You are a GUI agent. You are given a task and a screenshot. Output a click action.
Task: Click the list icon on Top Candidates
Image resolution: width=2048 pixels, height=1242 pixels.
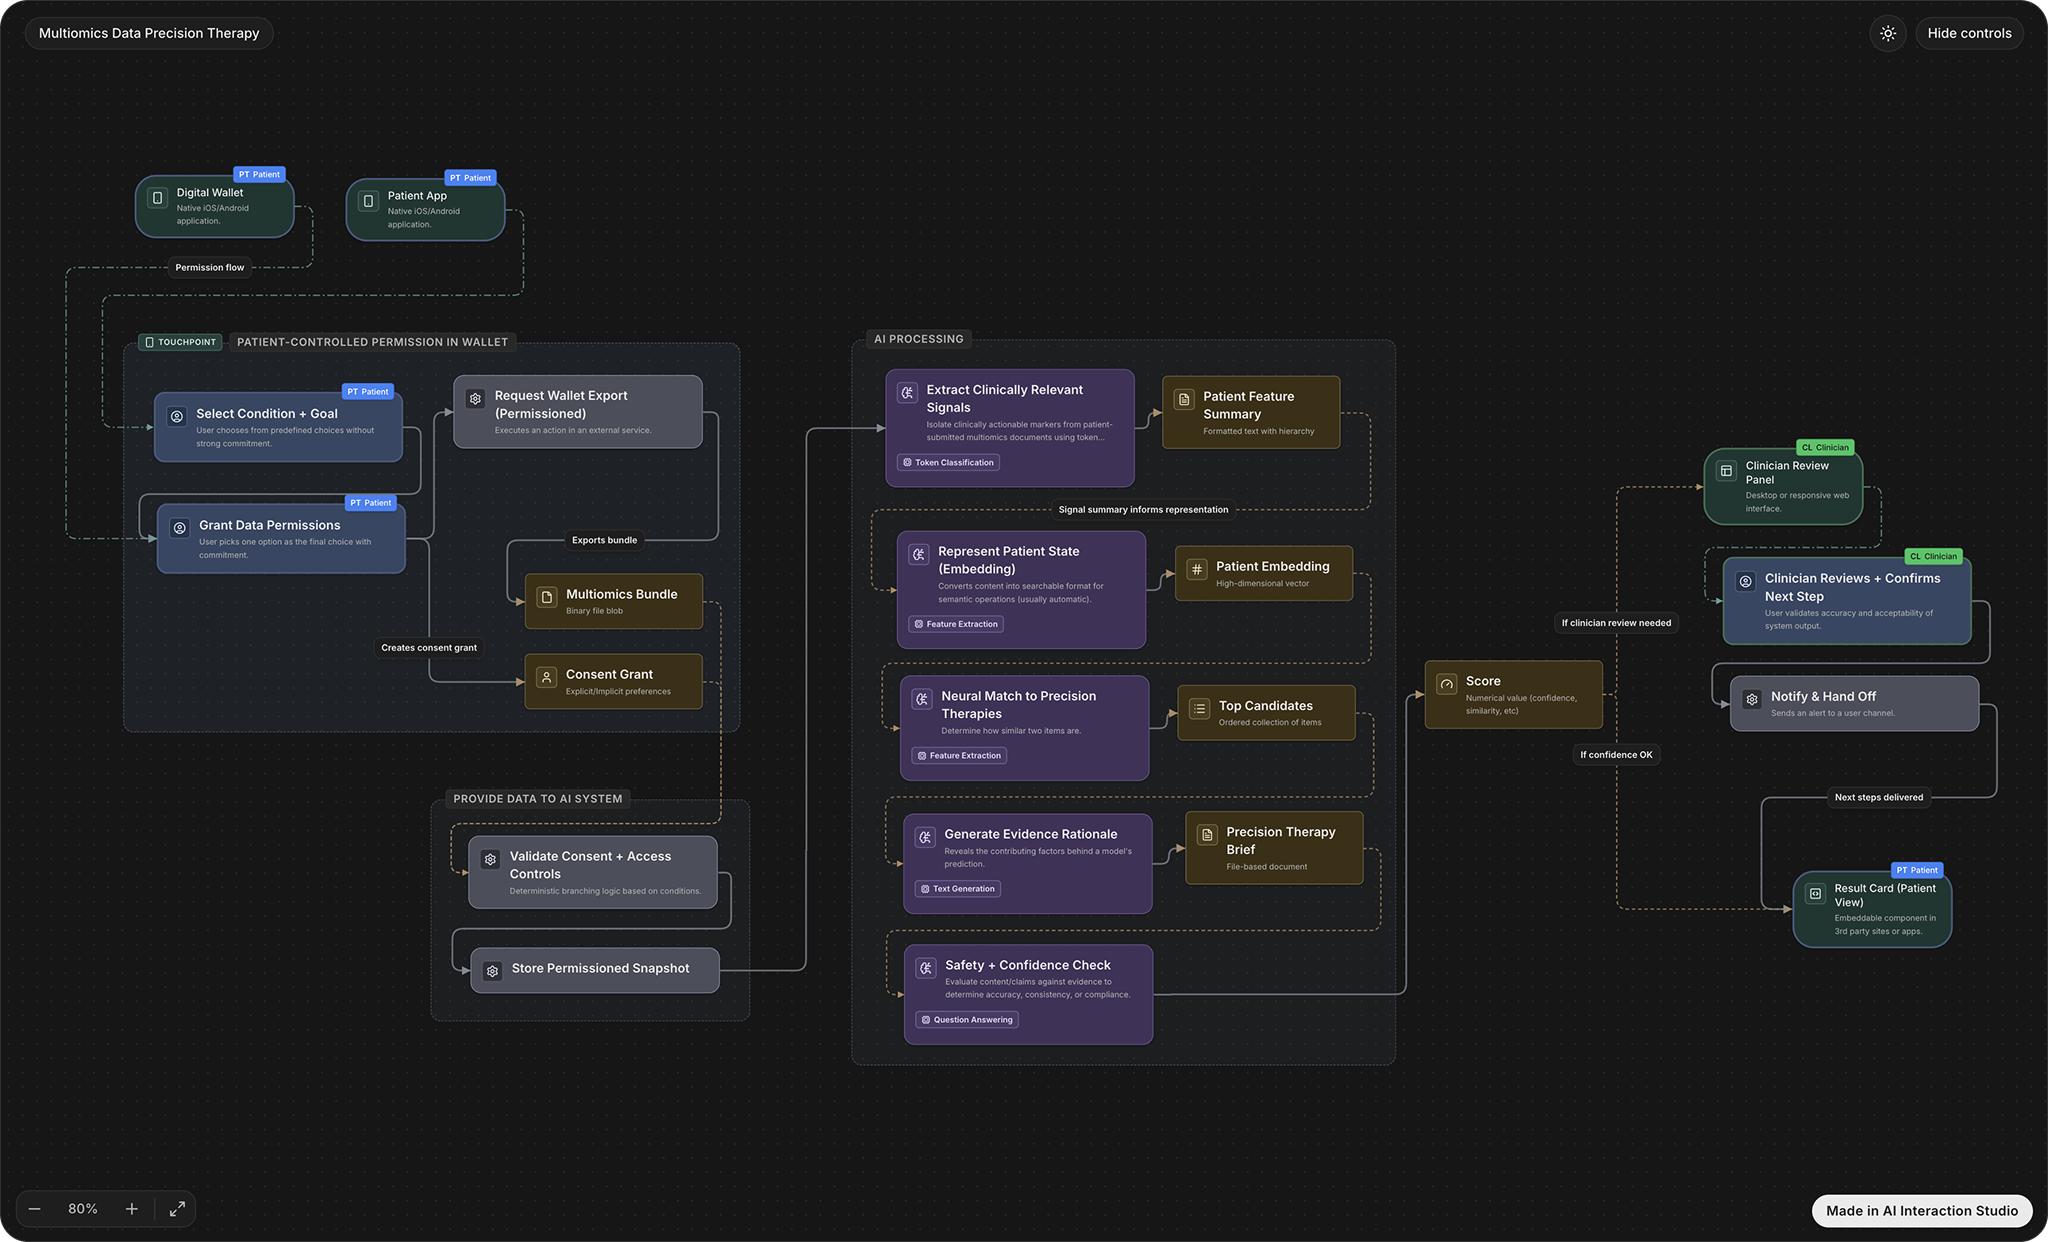pos(1198,709)
